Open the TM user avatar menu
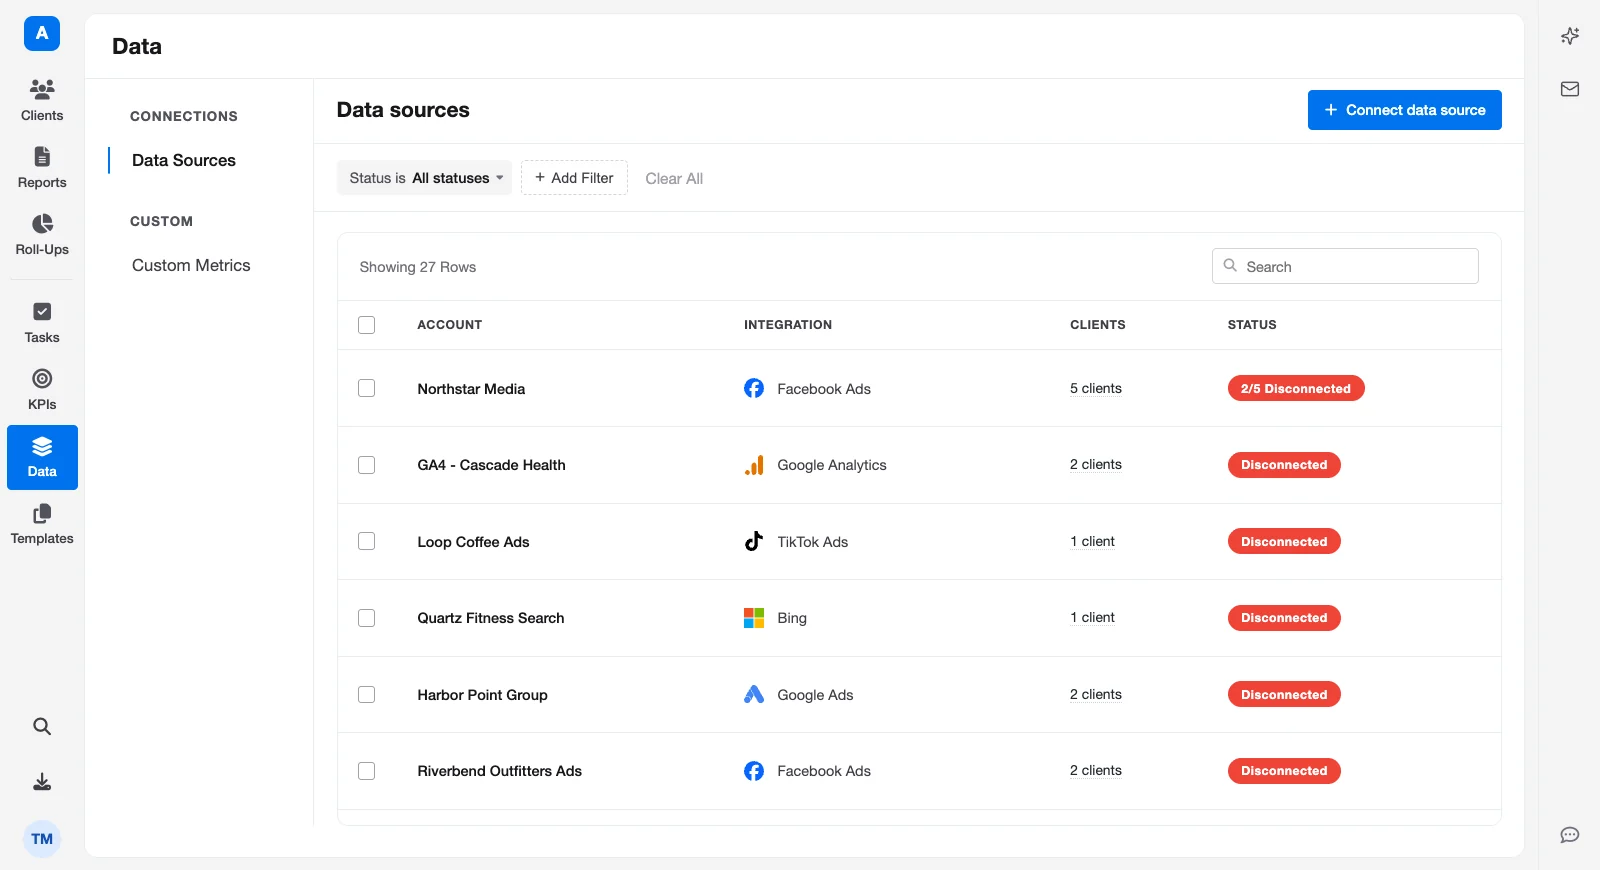 42,839
